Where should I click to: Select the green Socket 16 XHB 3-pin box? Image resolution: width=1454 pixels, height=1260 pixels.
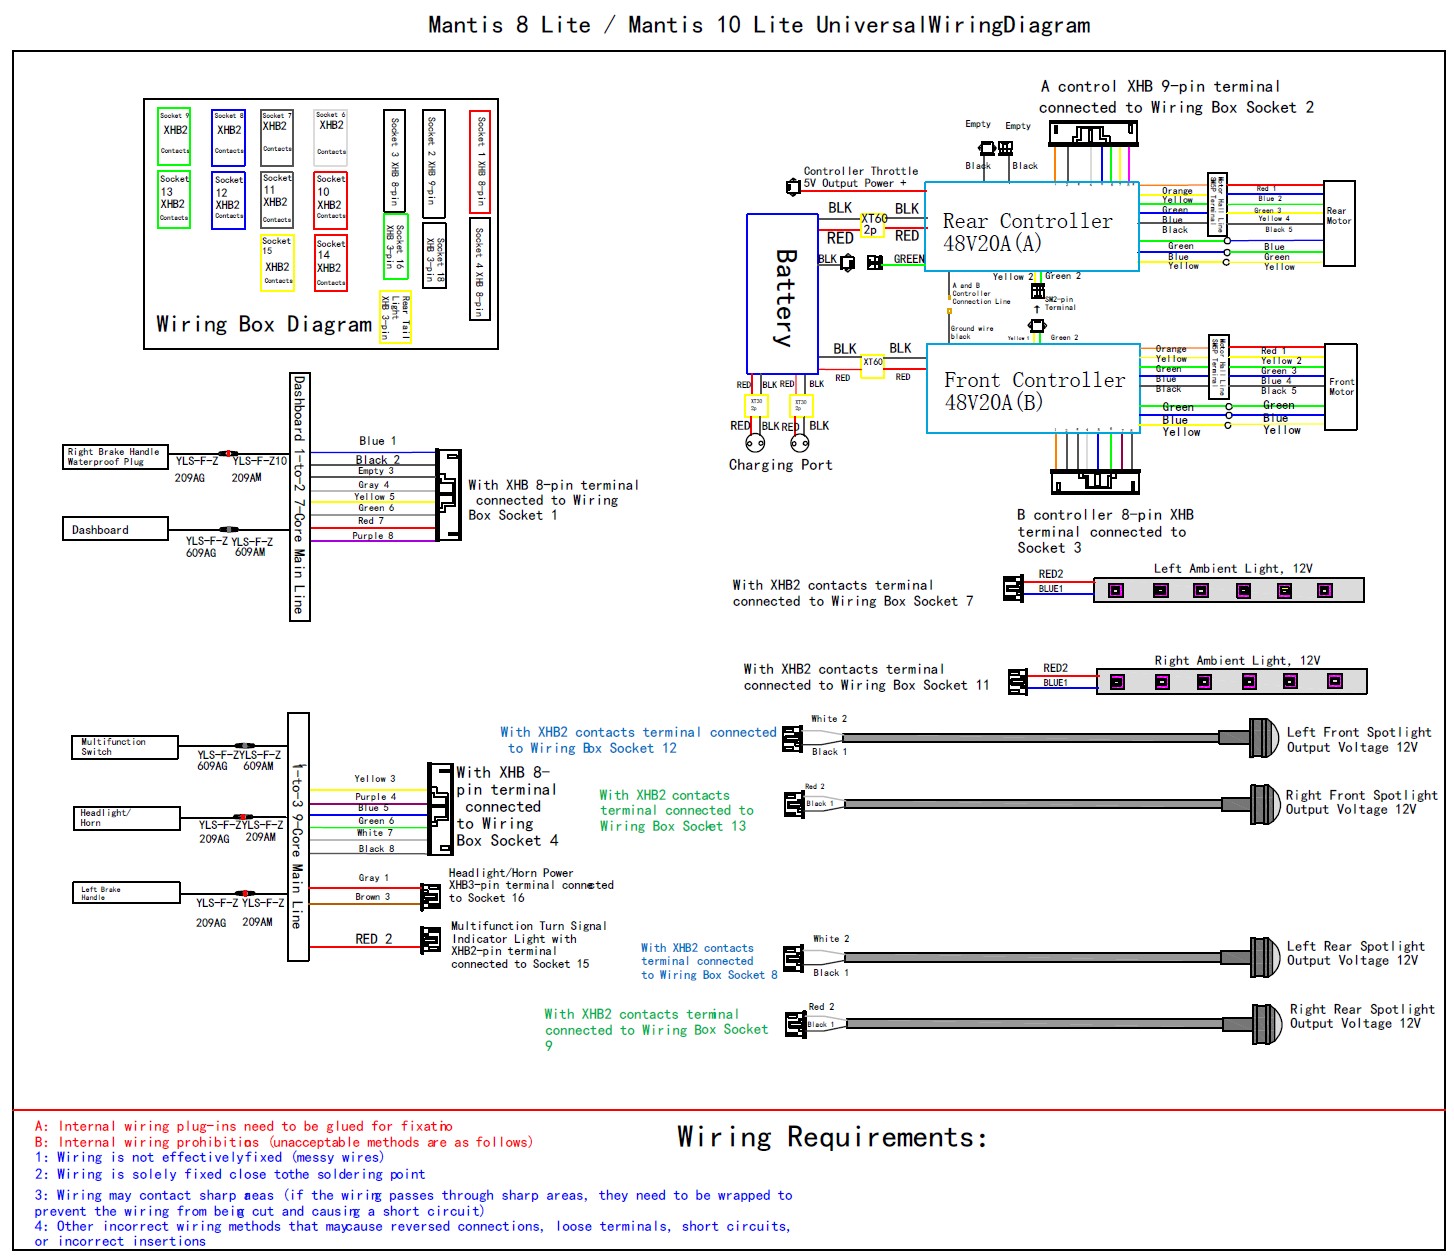pos(396,247)
